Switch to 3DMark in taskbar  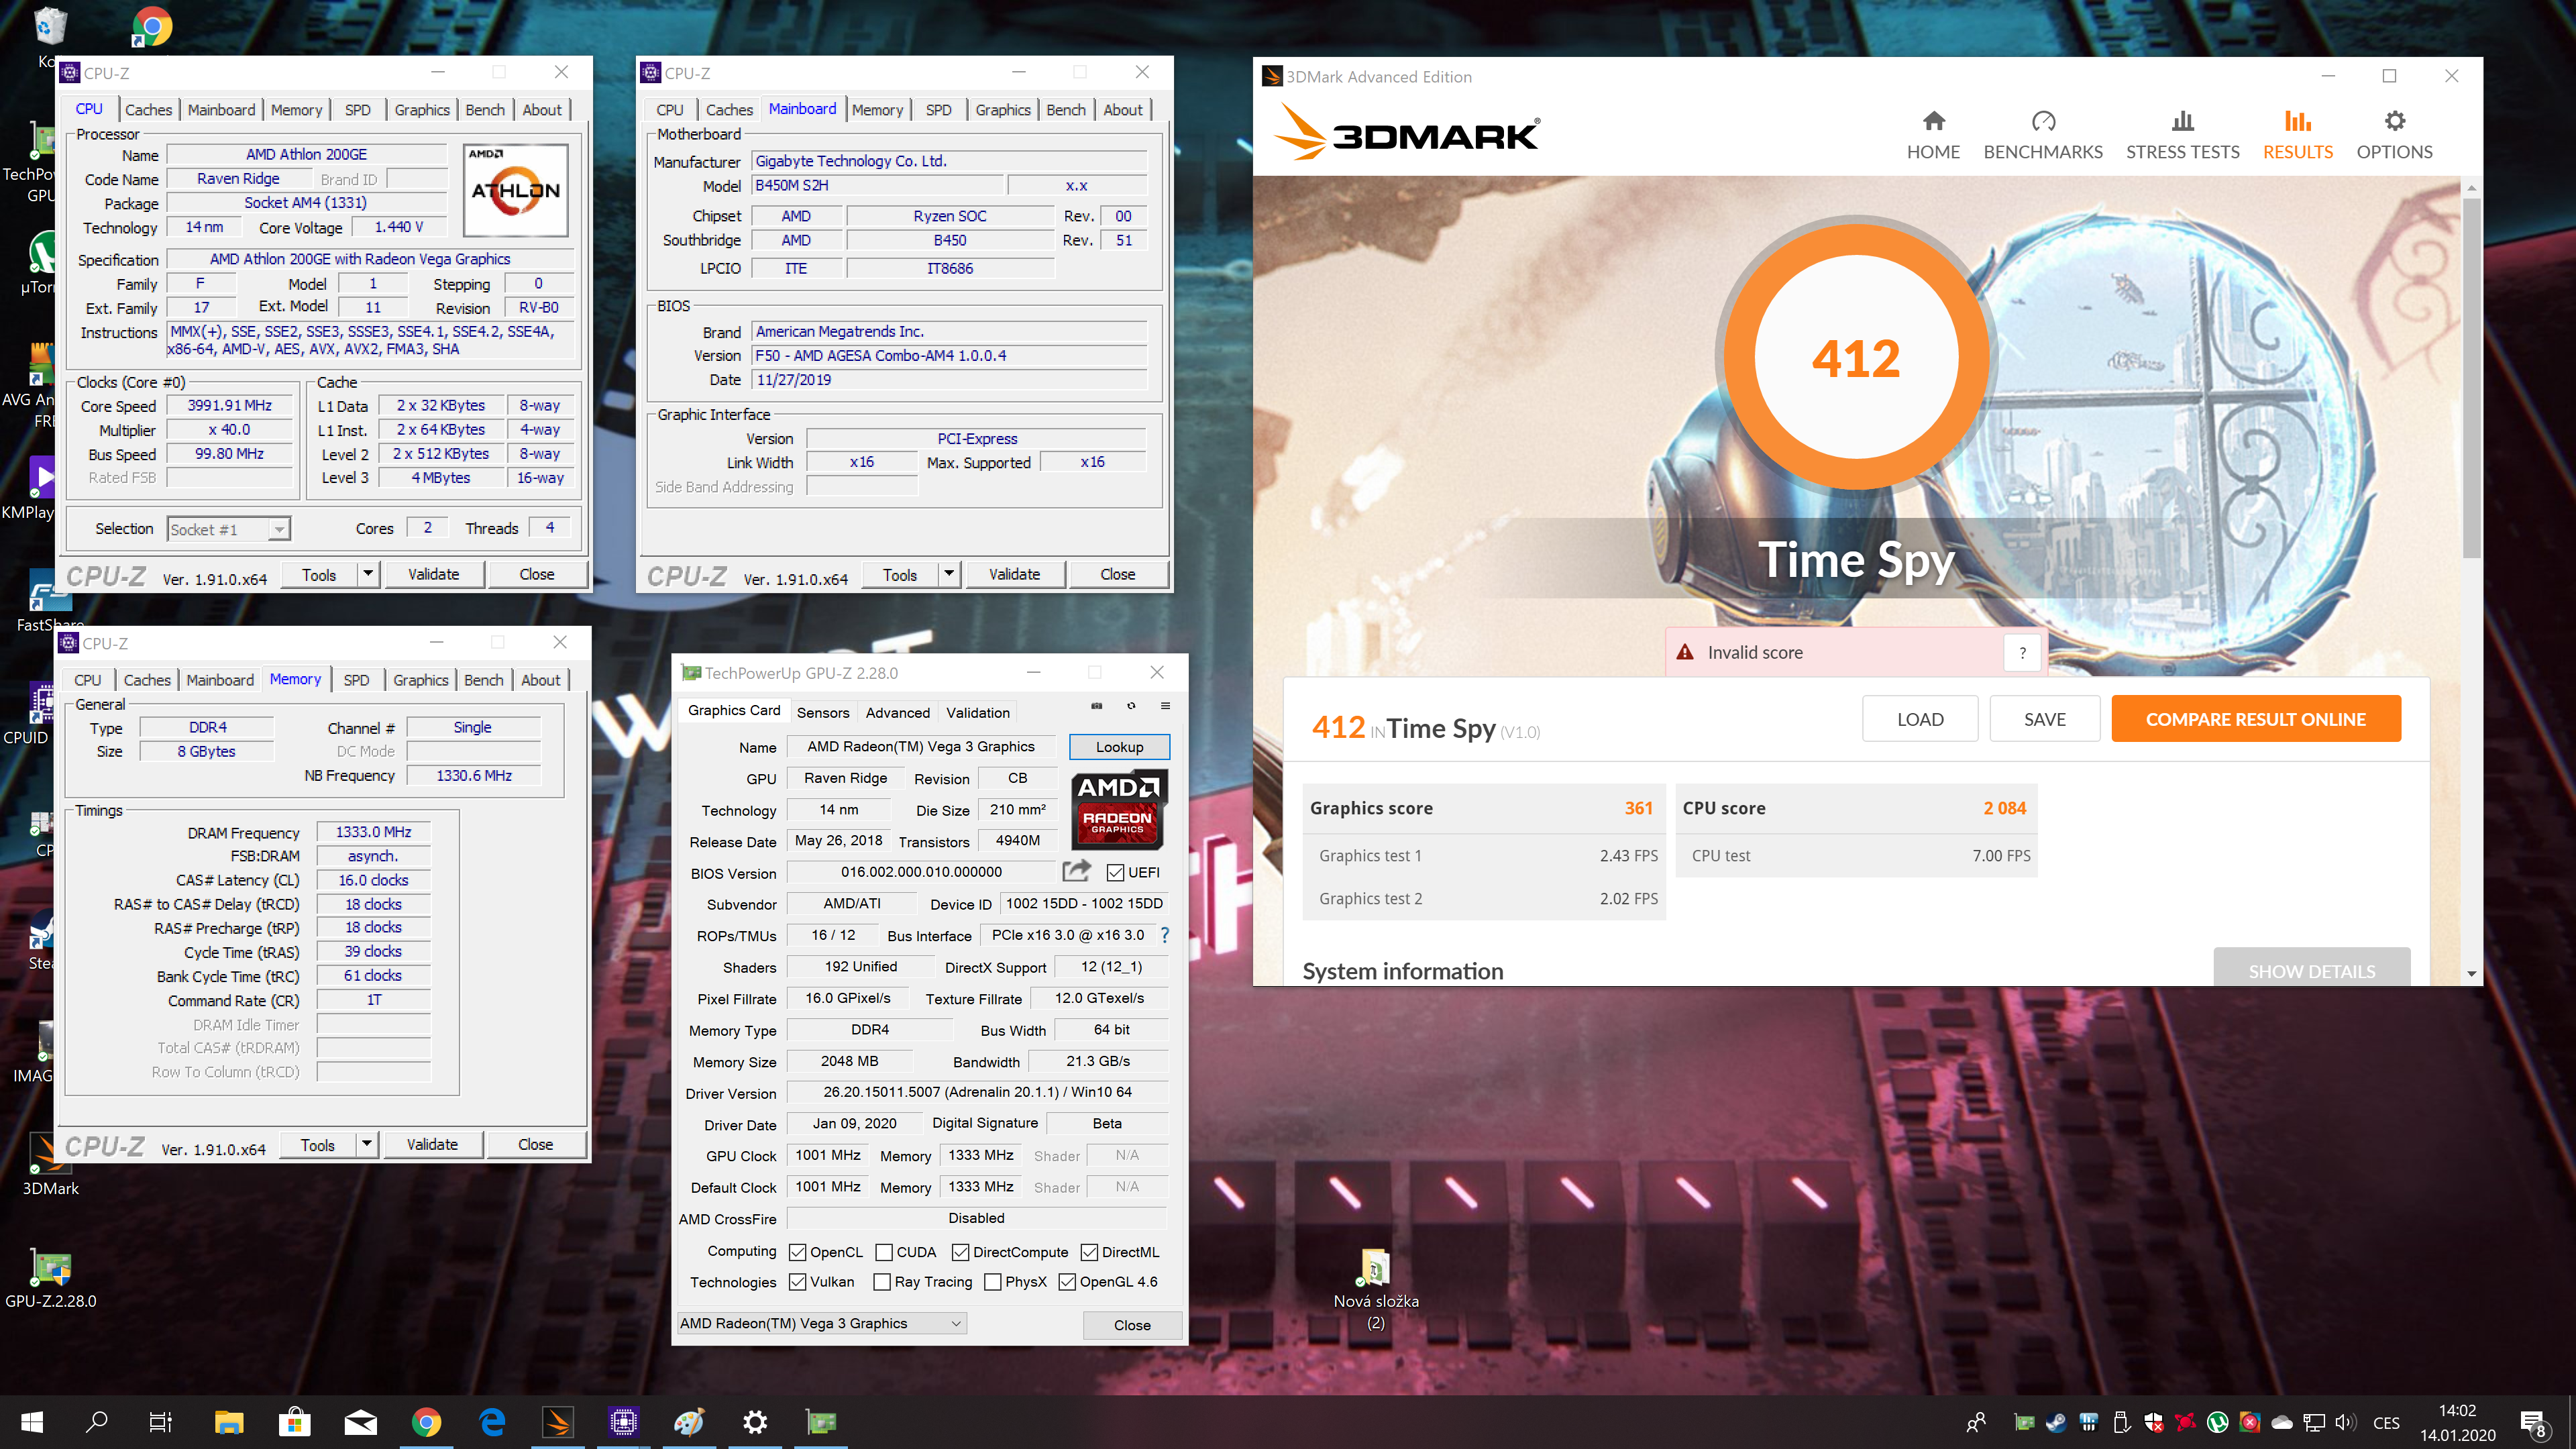(558, 1421)
